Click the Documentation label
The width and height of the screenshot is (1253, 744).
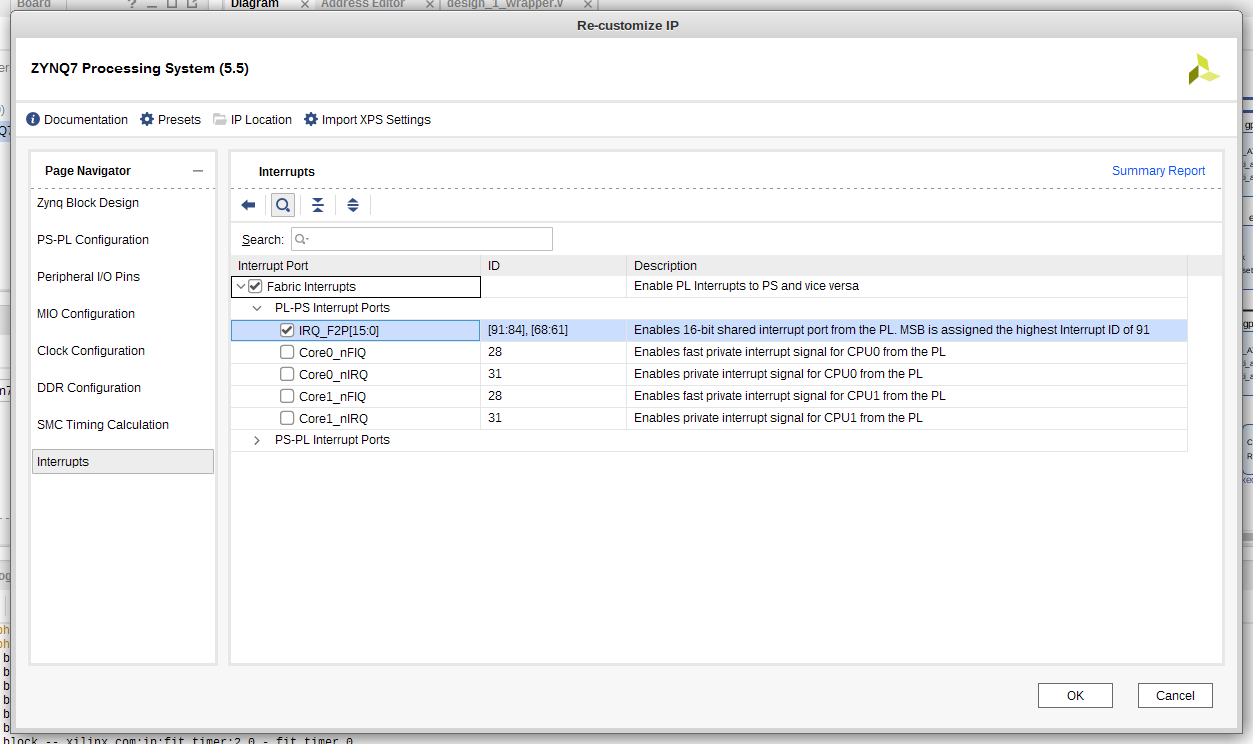click(86, 120)
